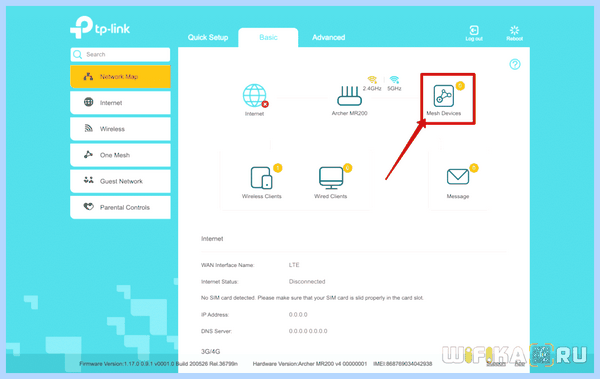Image resolution: width=600 pixels, height=379 pixels.
Task: Click the No SIM card detected message
Action: 312,298
